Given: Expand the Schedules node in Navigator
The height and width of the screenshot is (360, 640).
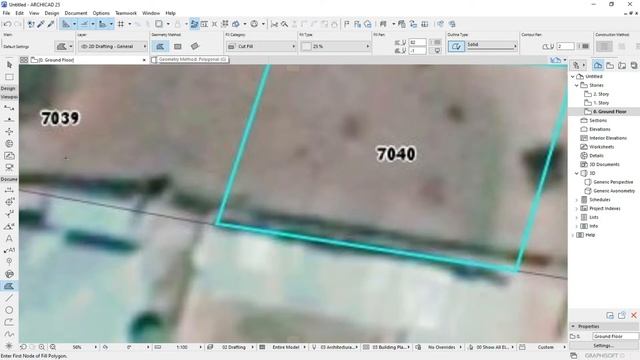Looking at the screenshot, I should point(577,200).
